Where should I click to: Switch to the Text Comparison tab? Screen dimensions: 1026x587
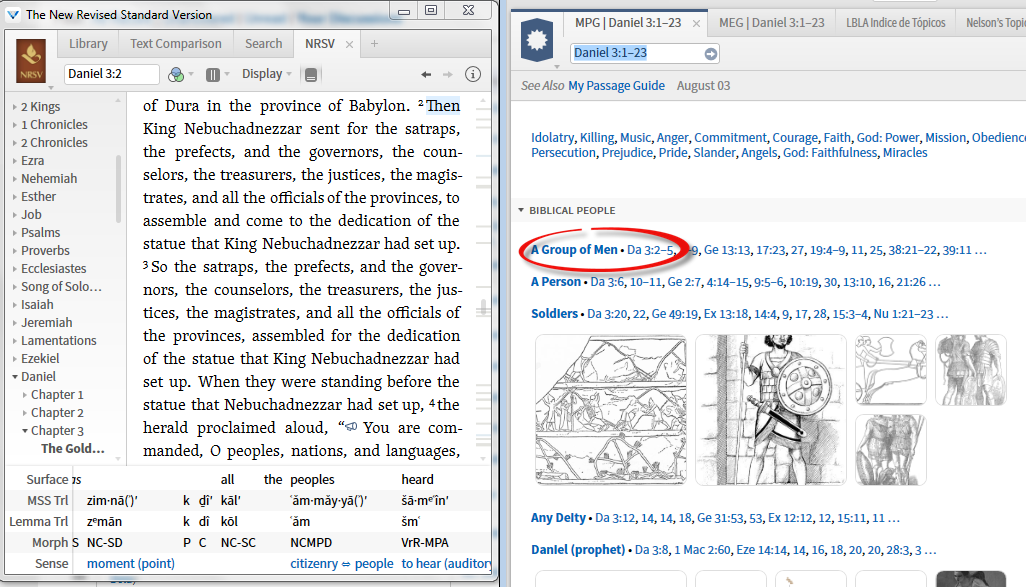(x=175, y=44)
